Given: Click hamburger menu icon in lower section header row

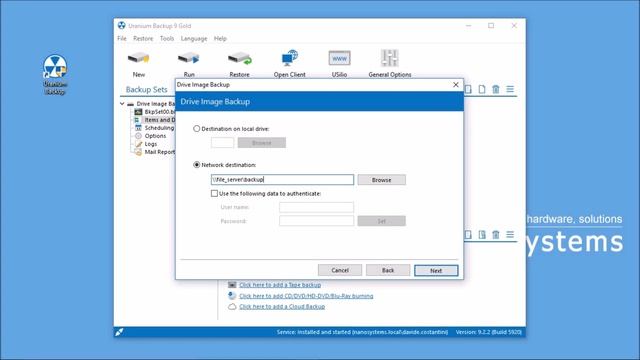Looking at the screenshot, I should pyautogui.click(x=510, y=234).
